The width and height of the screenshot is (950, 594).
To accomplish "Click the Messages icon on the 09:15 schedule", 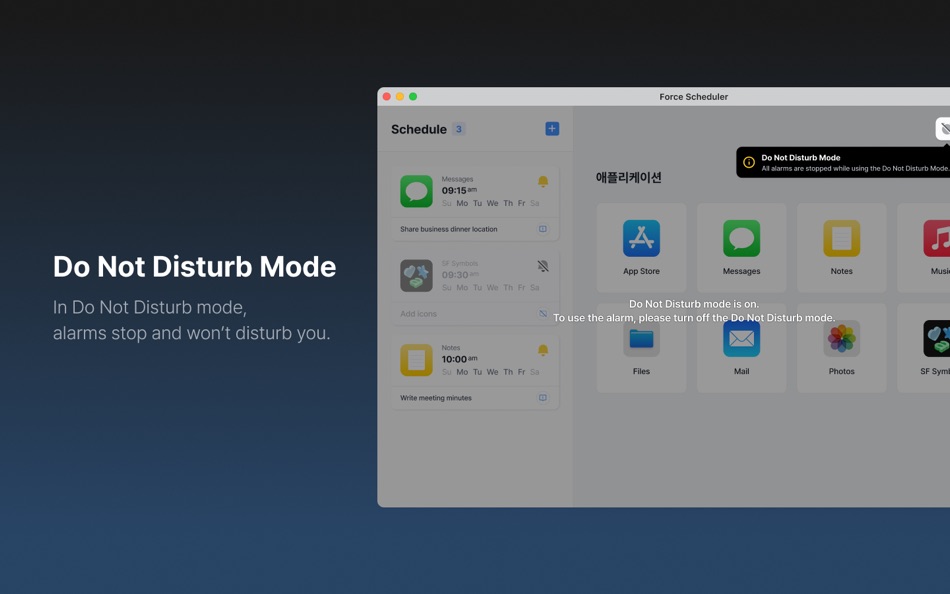I will tap(416, 191).
